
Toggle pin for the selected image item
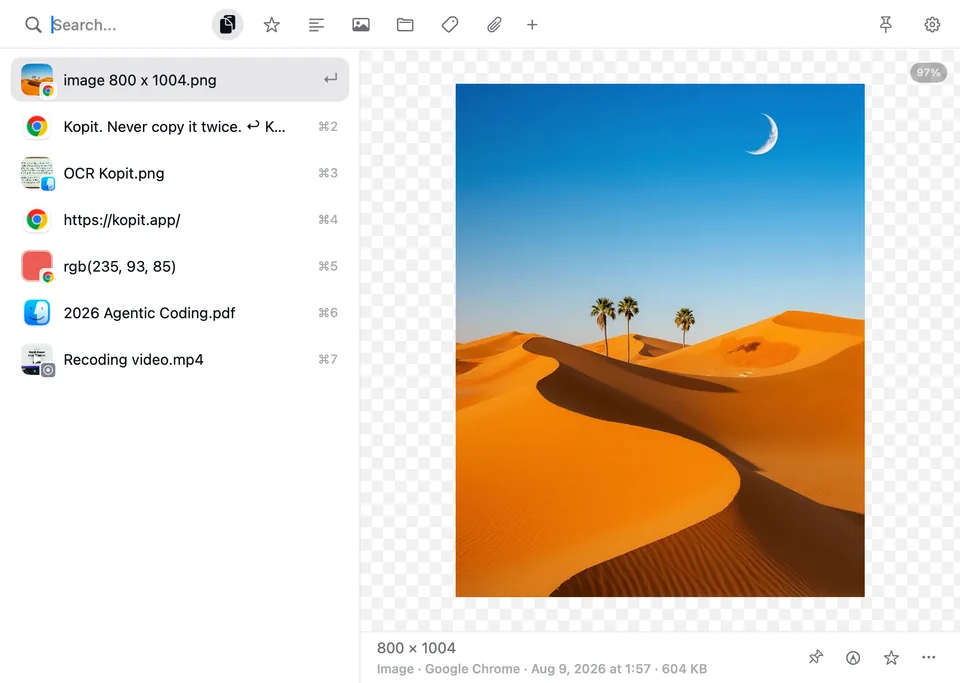click(816, 657)
